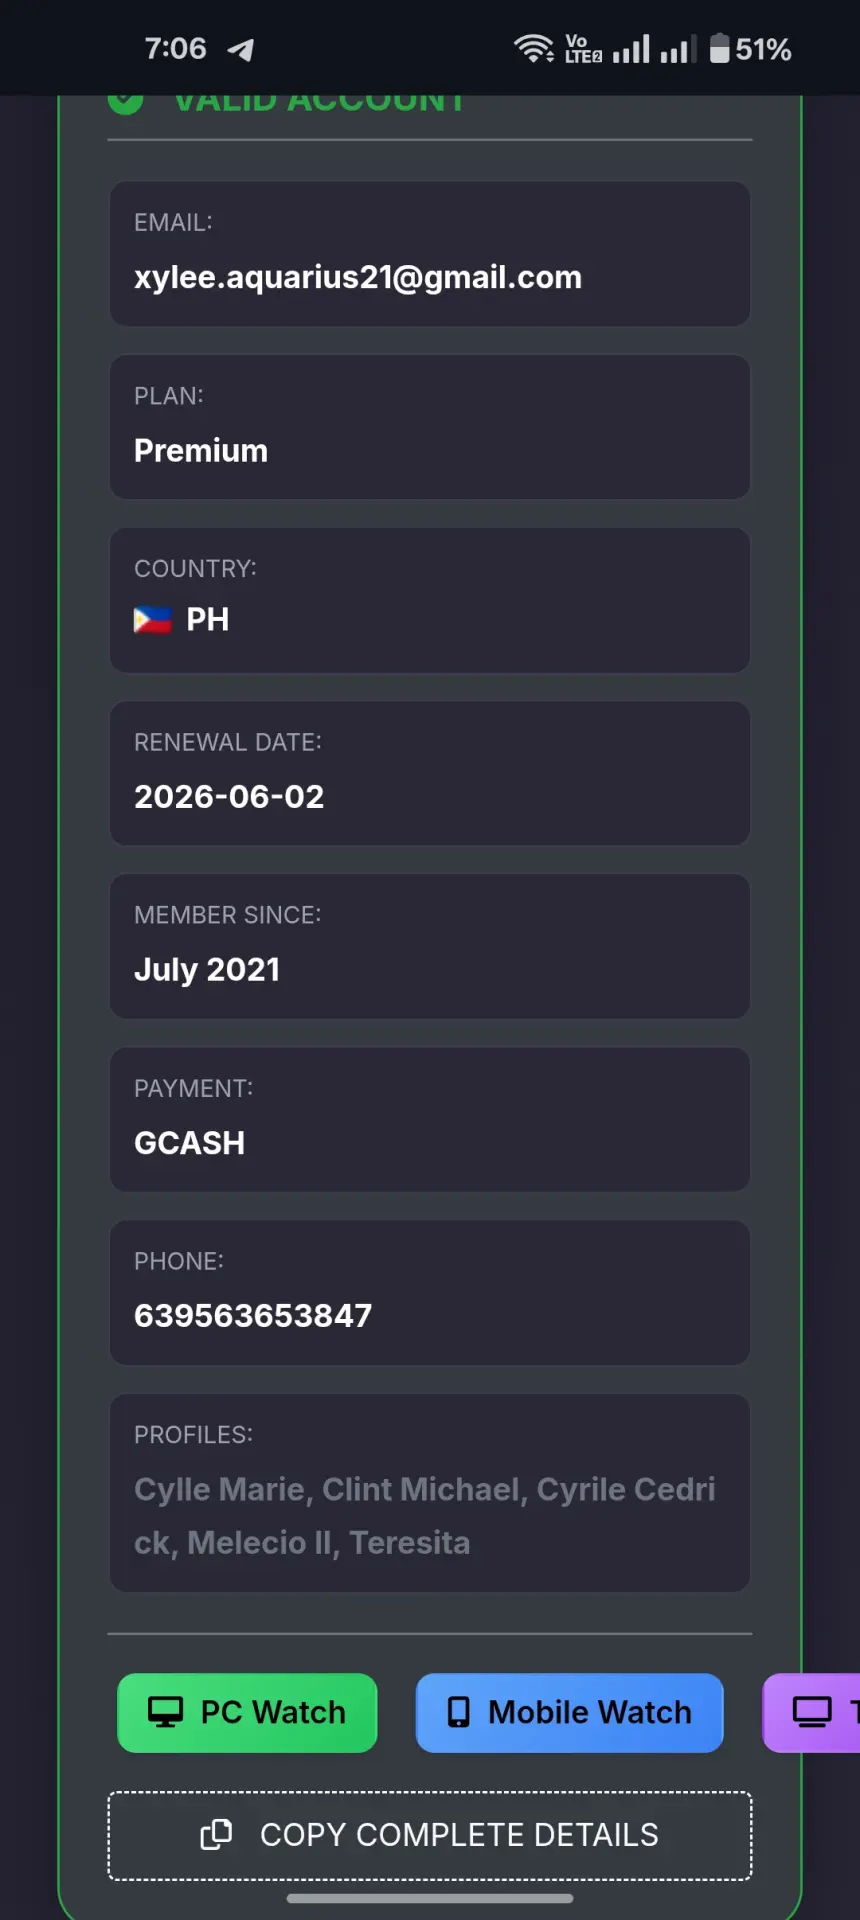Tap the phone icon on Mobile Watch
This screenshot has height=1920, width=860.
[x=459, y=1712]
